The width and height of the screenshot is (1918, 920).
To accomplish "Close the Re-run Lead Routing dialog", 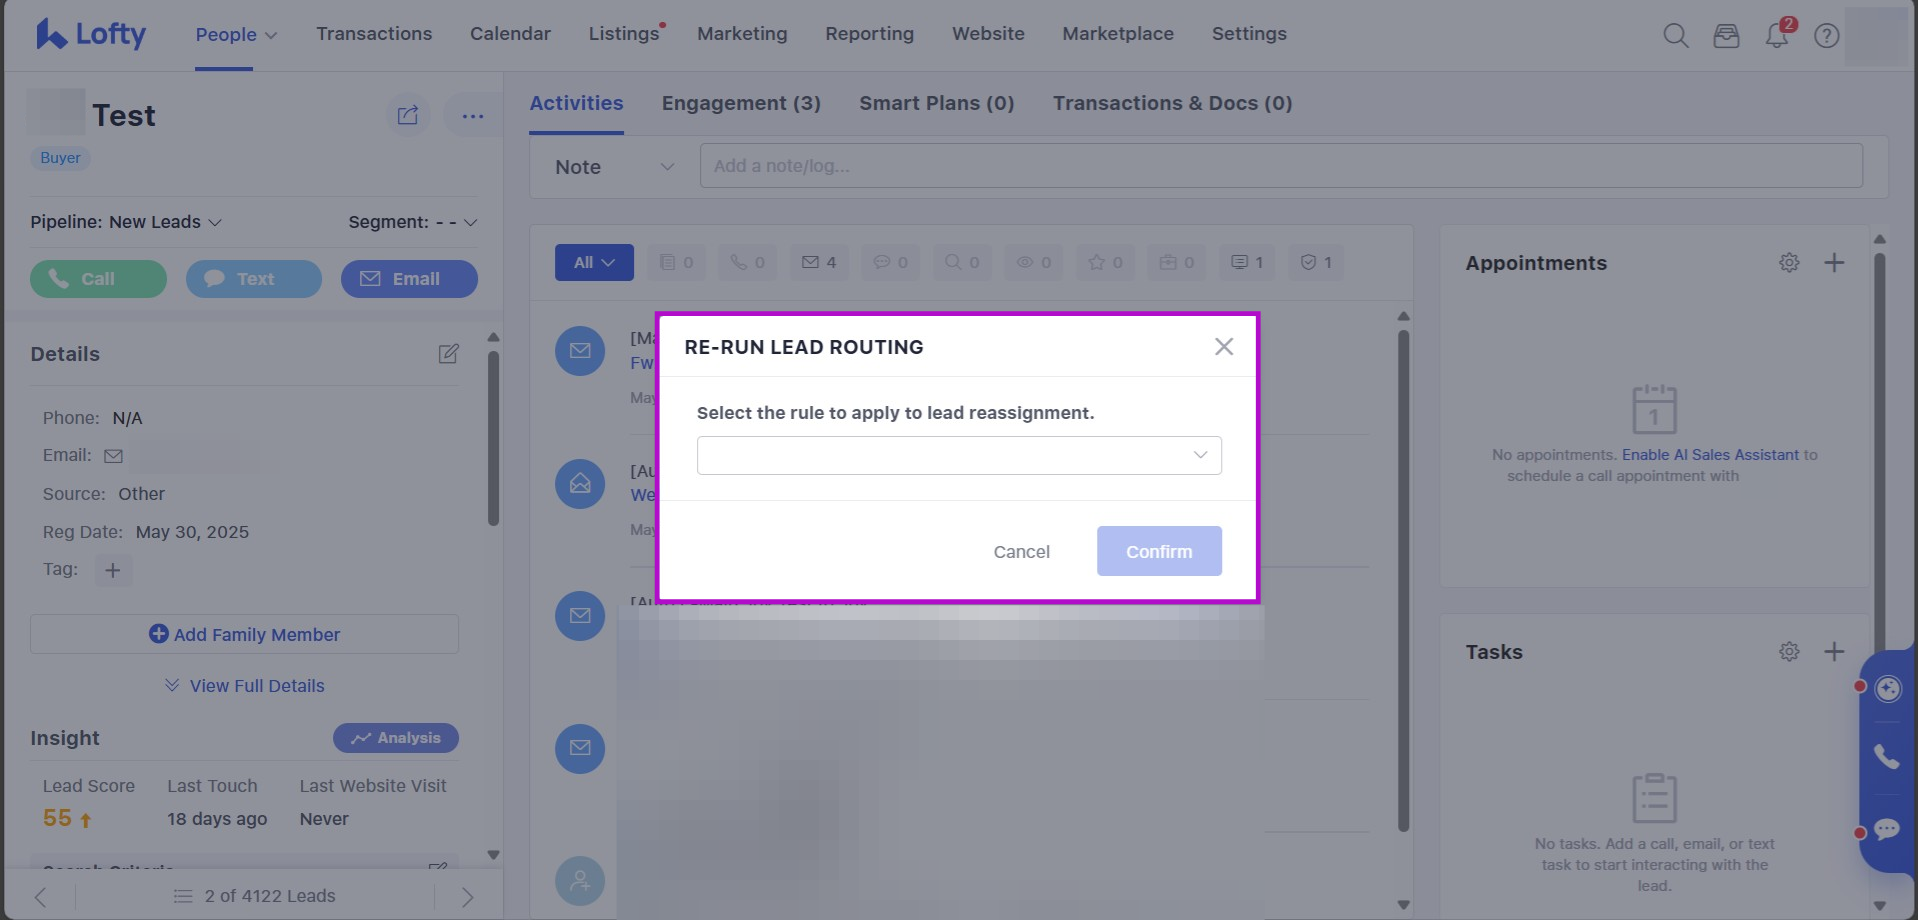I will 1223,347.
